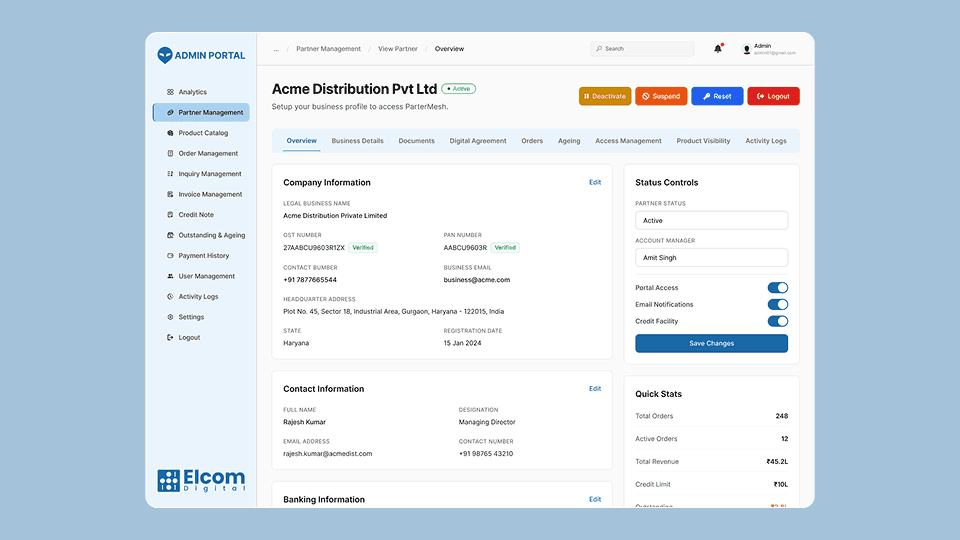Screen dimensions: 960x540
Task: Open the Digital Agreement tab
Action: tap(478, 141)
